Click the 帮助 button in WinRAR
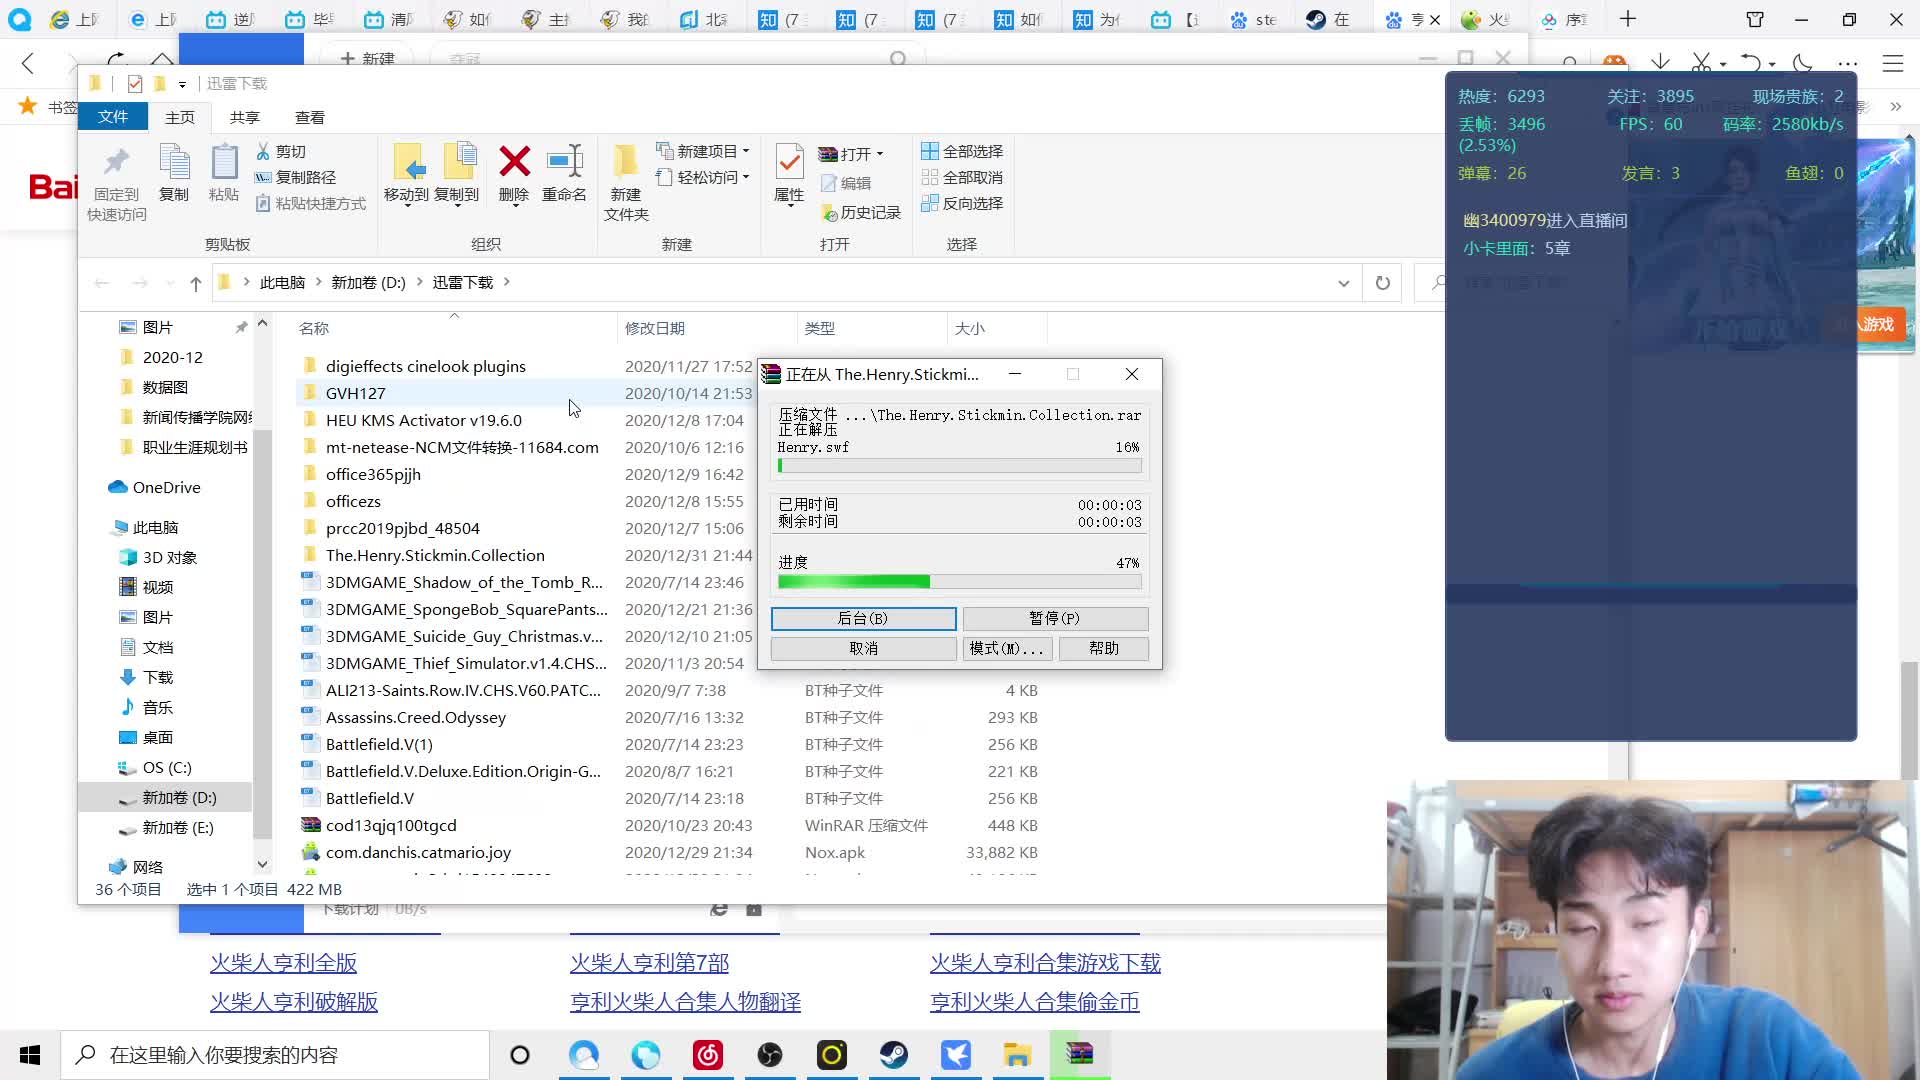 (1104, 649)
